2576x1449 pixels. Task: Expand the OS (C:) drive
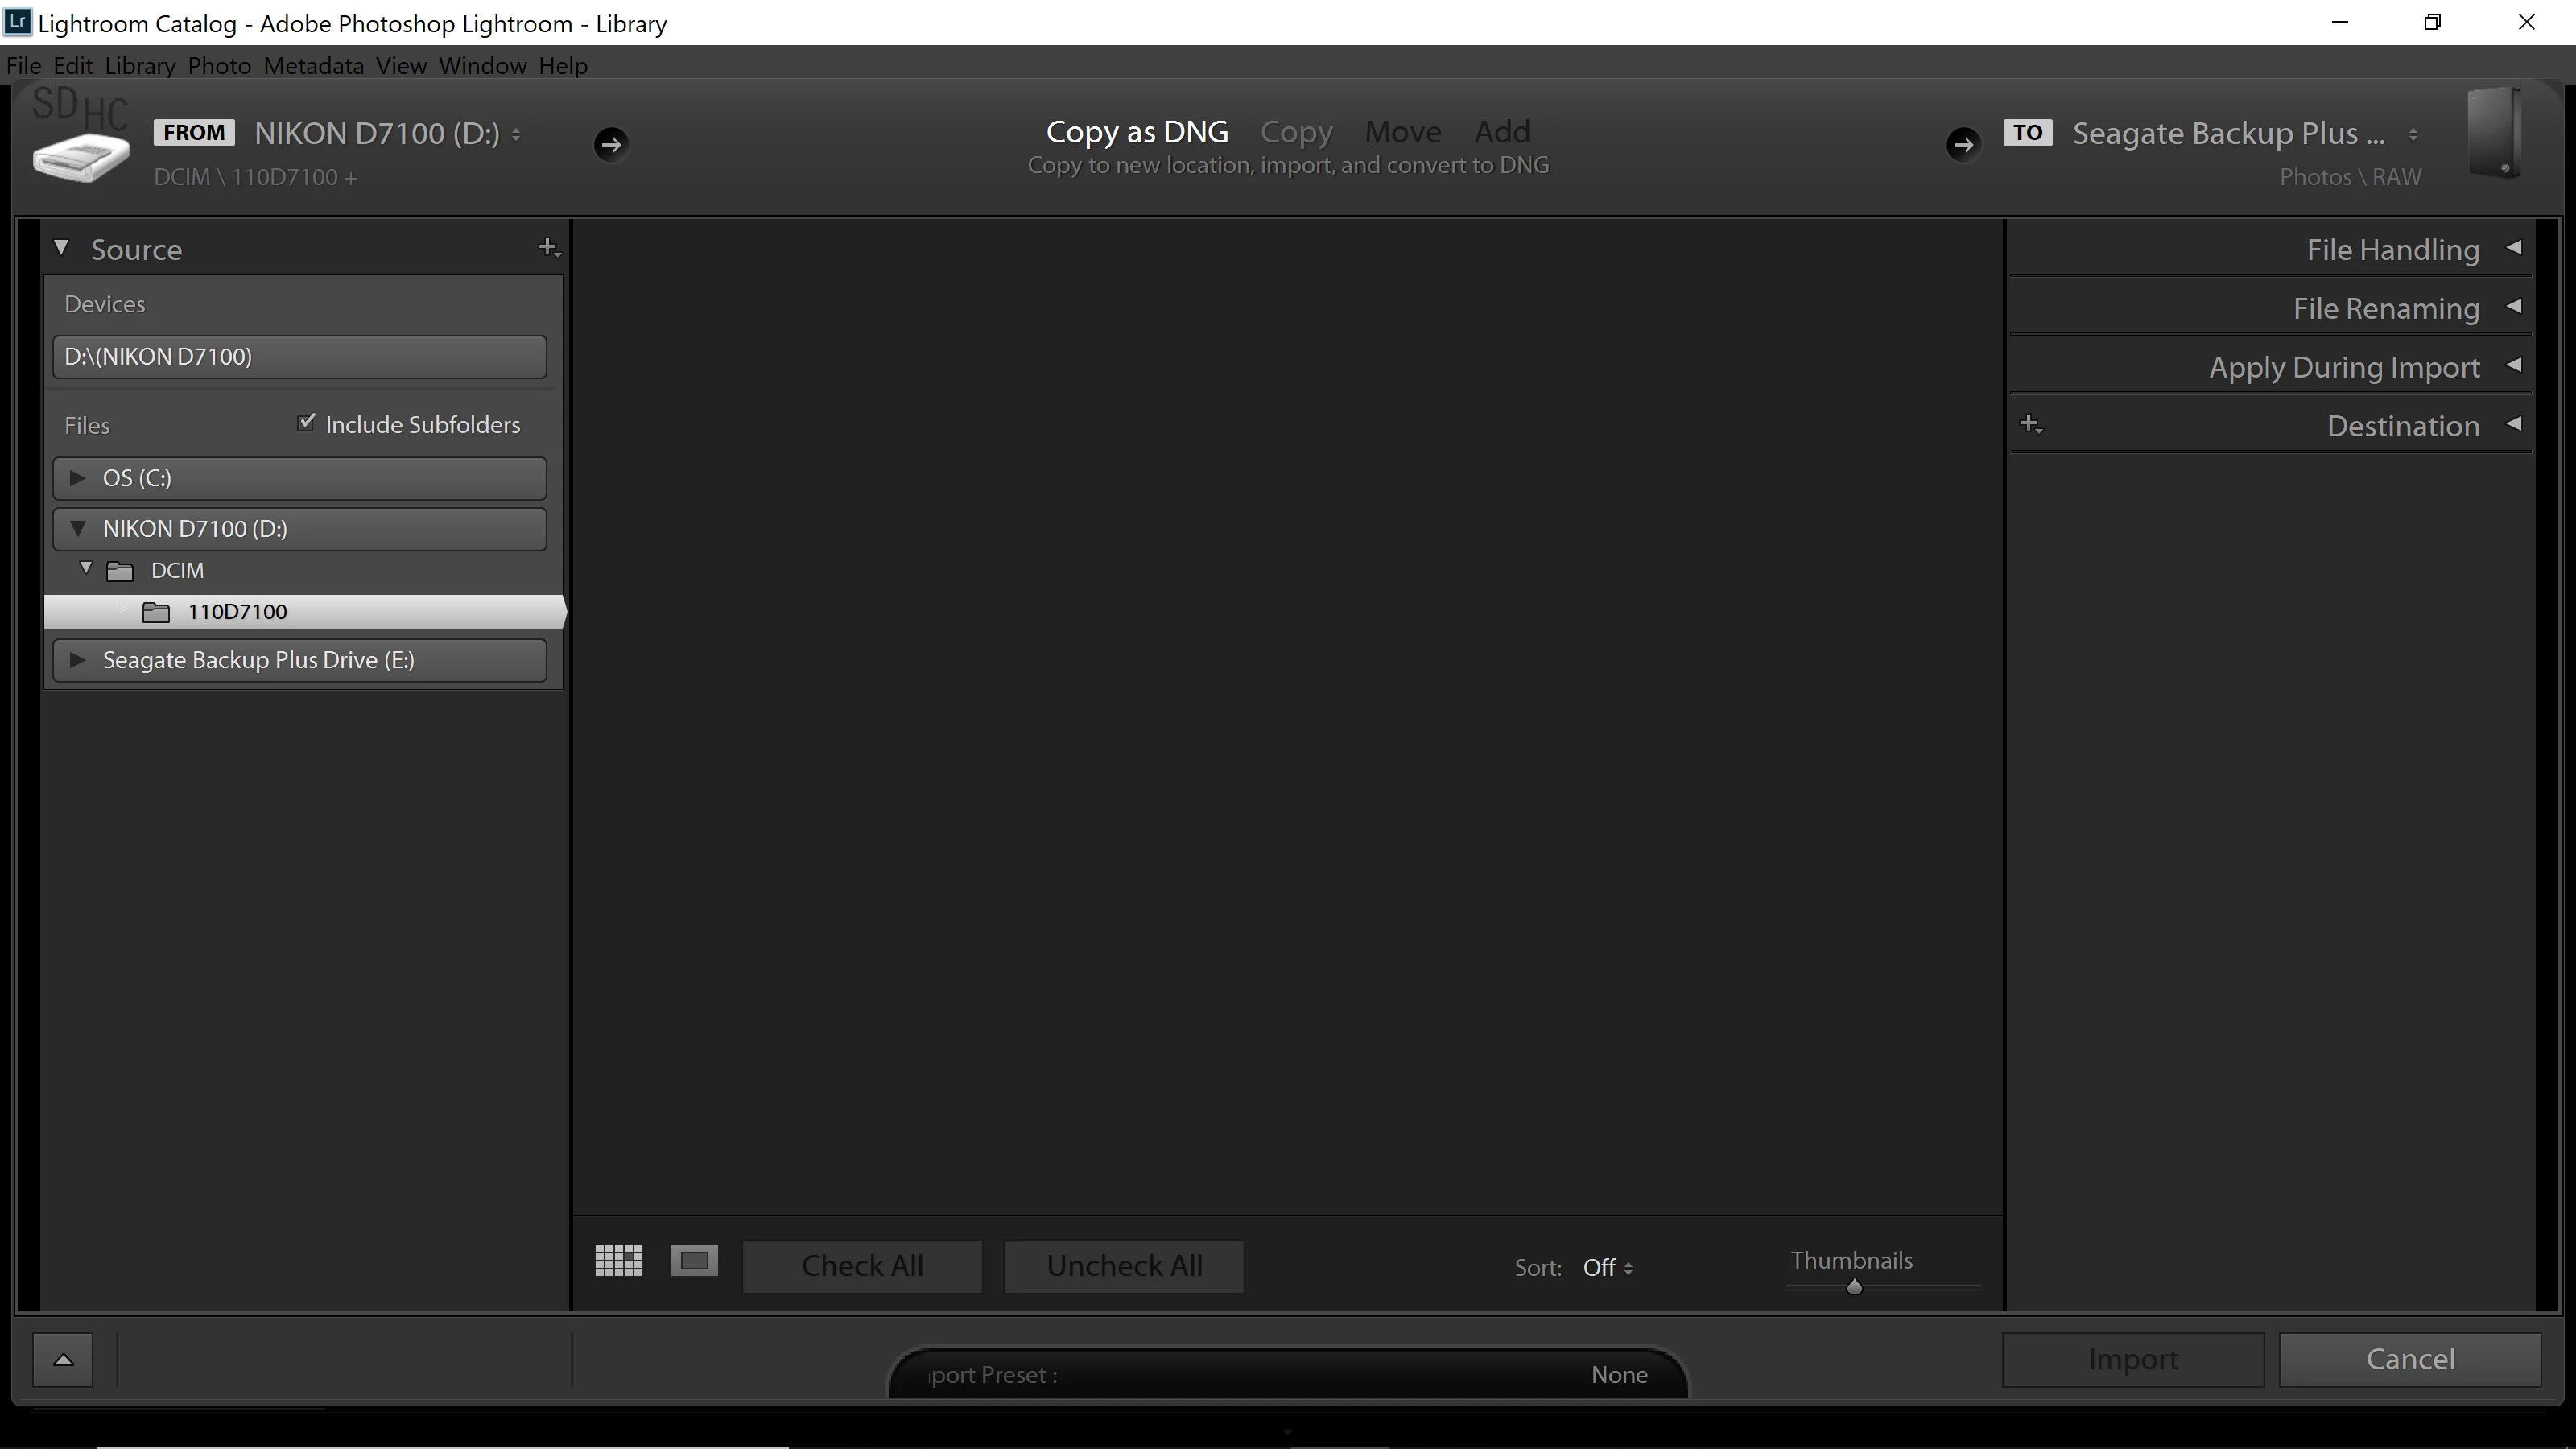pos(78,478)
